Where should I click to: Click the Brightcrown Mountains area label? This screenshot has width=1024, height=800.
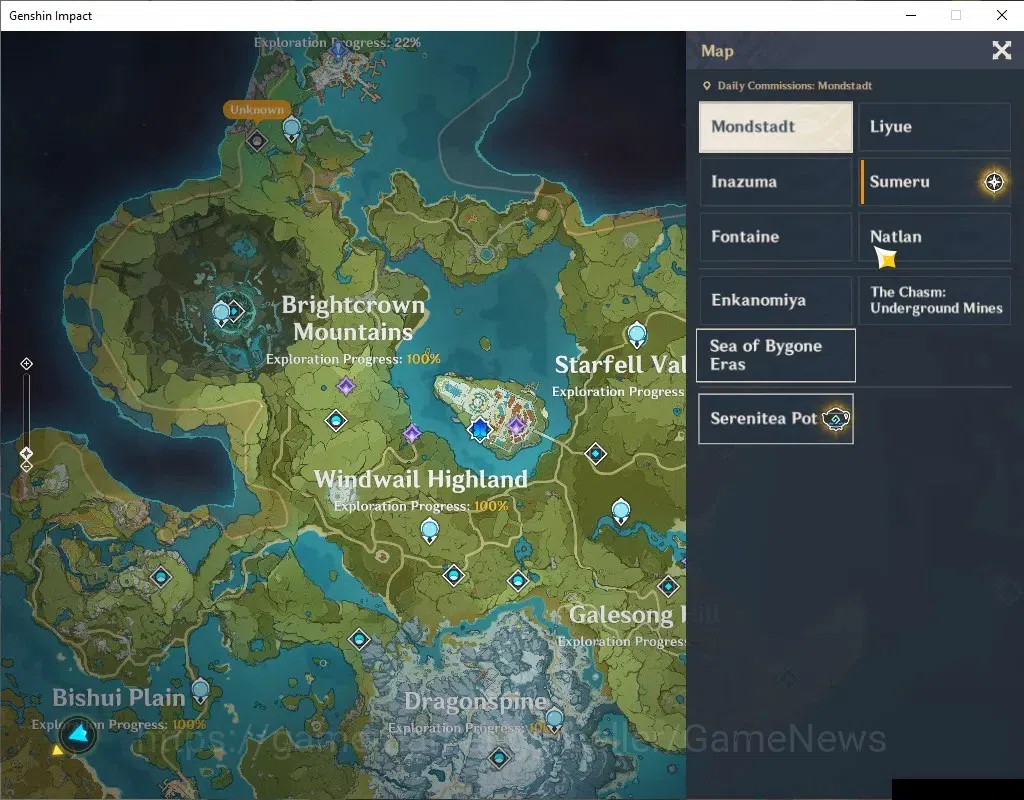point(353,318)
